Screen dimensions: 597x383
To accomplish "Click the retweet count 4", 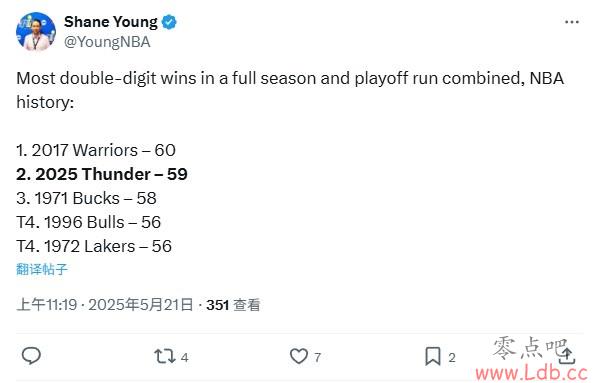I will tap(184, 357).
